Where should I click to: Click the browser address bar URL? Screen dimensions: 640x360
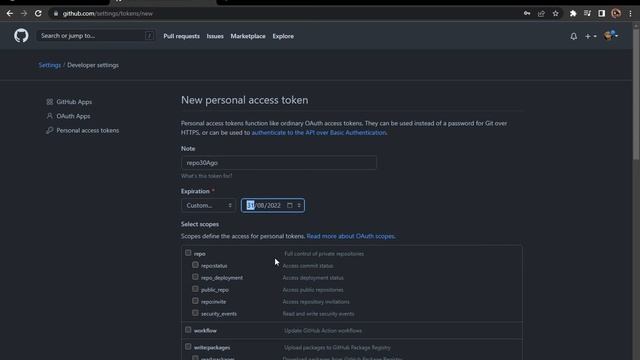pyautogui.click(x=108, y=13)
